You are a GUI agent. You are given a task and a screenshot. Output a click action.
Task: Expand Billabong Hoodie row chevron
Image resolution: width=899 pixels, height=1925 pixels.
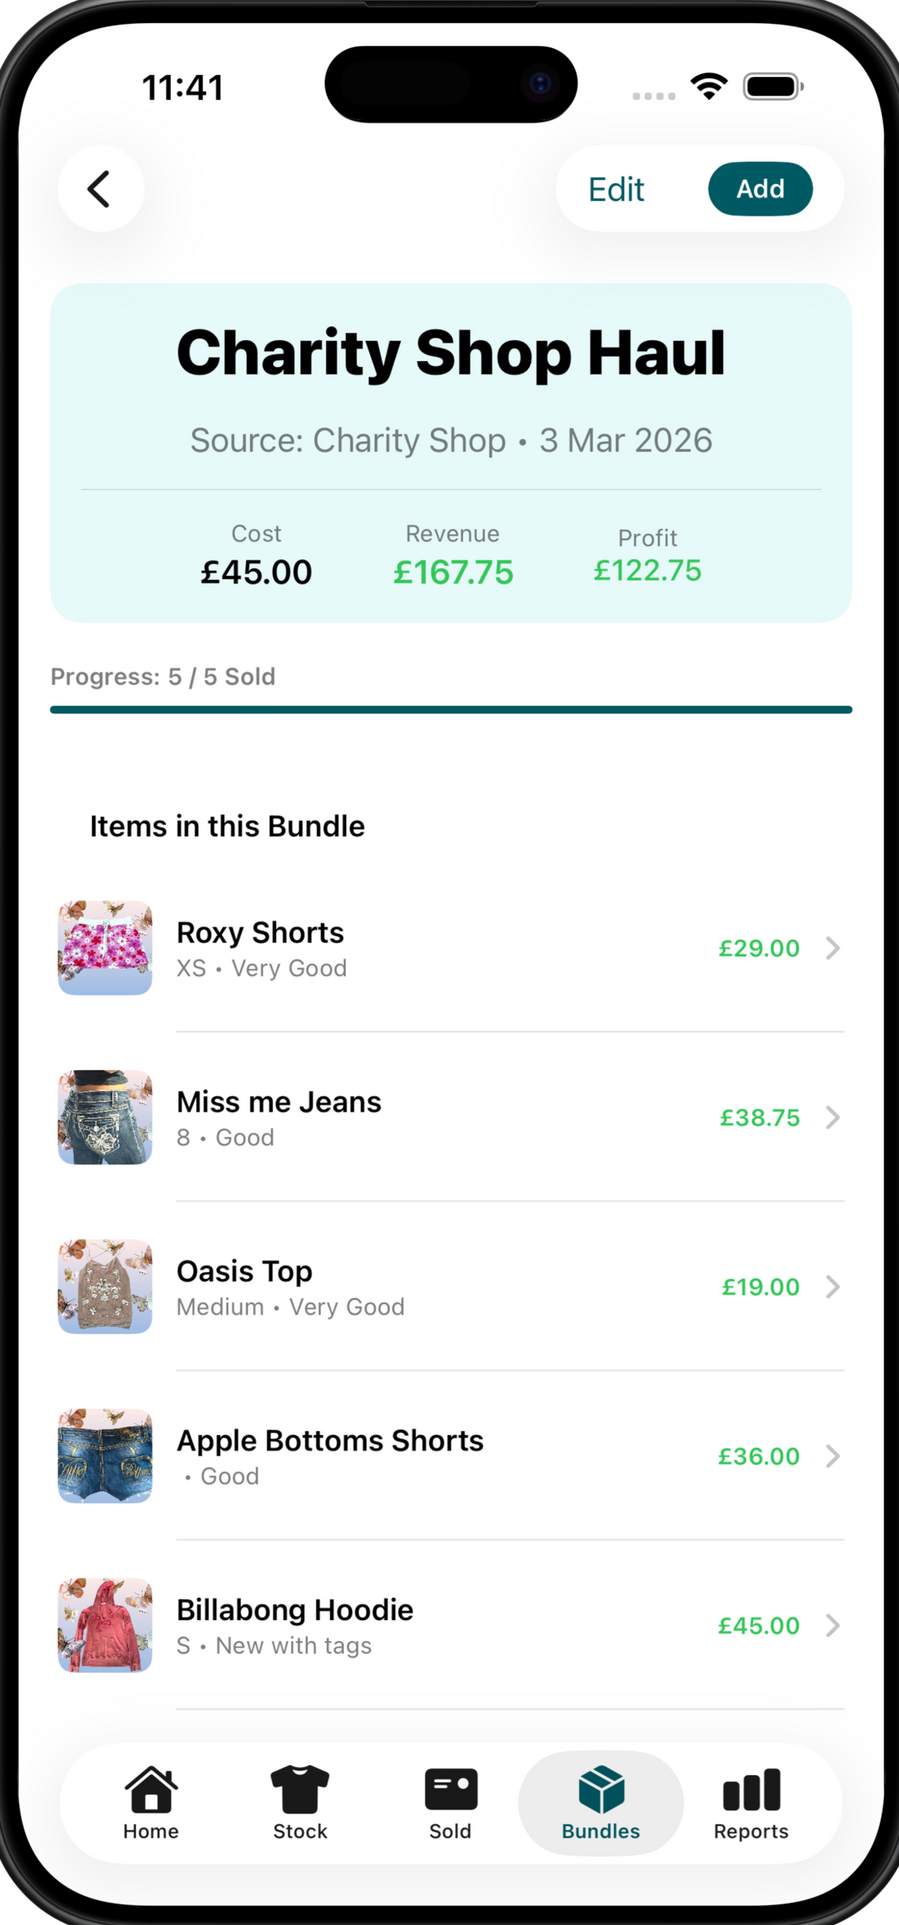pos(832,1626)
